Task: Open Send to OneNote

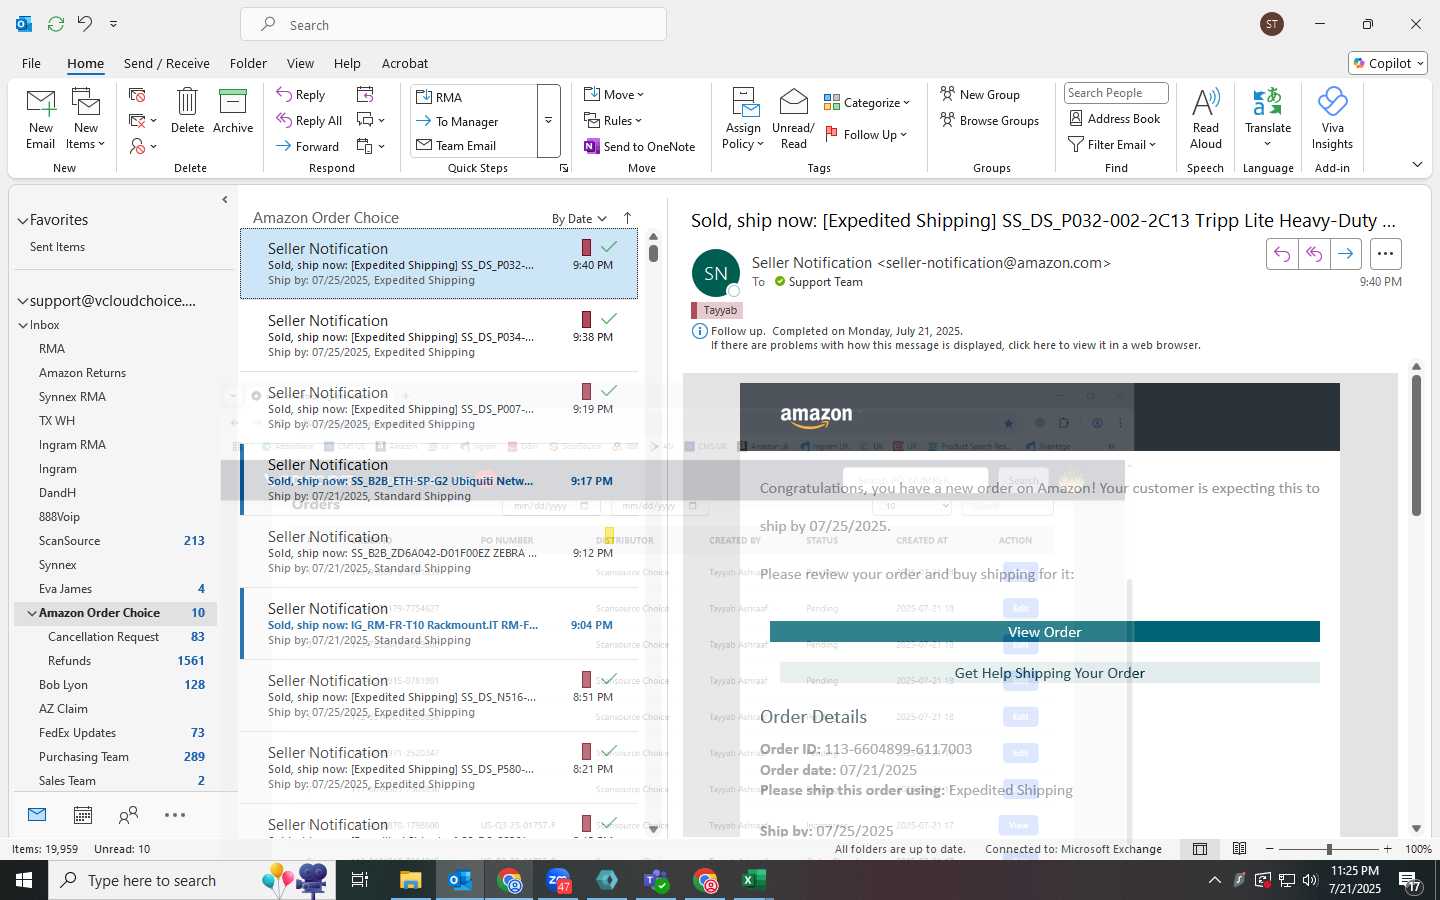Action: click(x=640, y=146)
